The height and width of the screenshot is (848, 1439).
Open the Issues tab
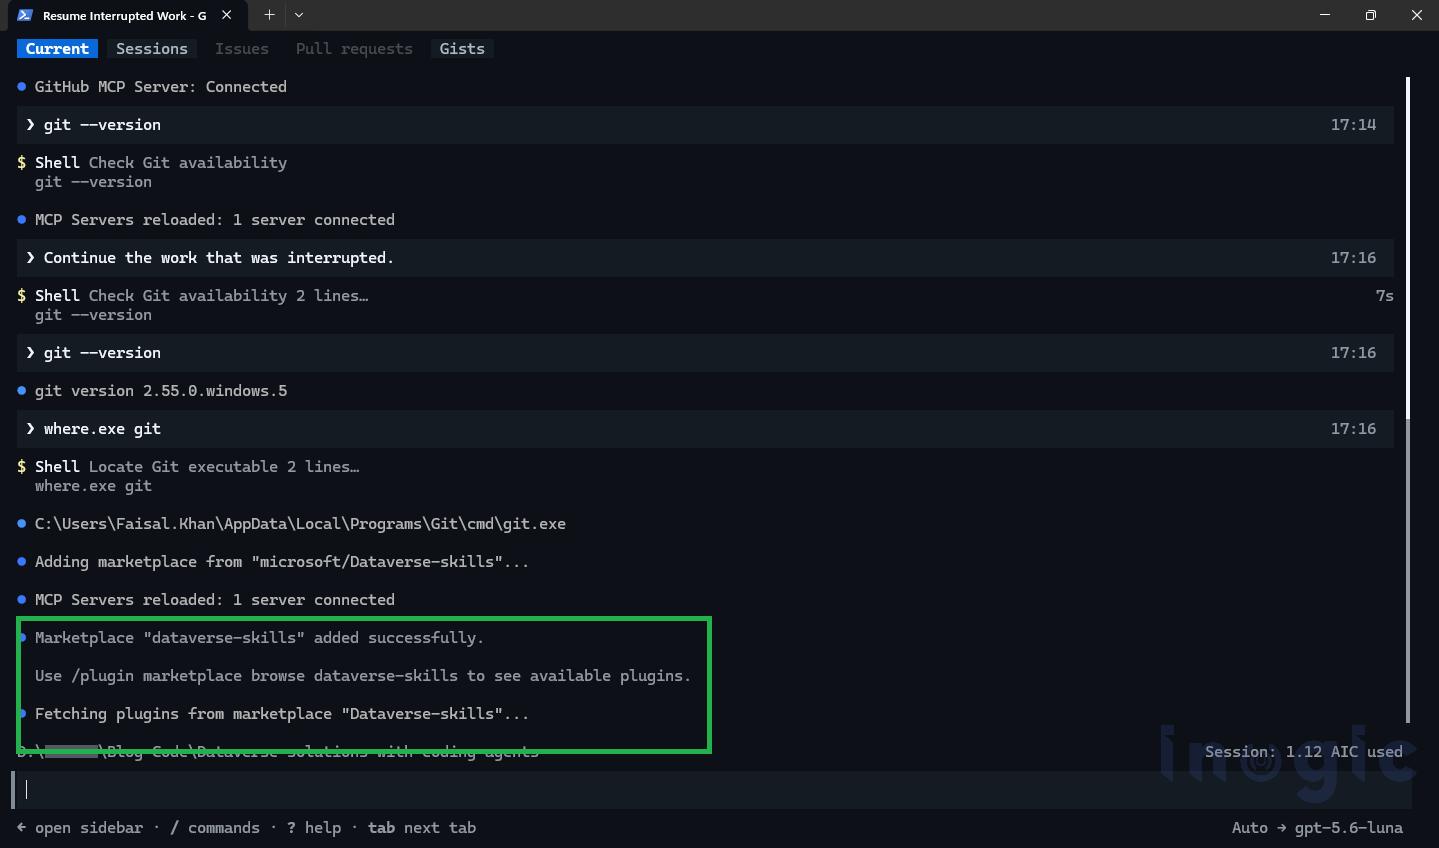coord(242,48)
